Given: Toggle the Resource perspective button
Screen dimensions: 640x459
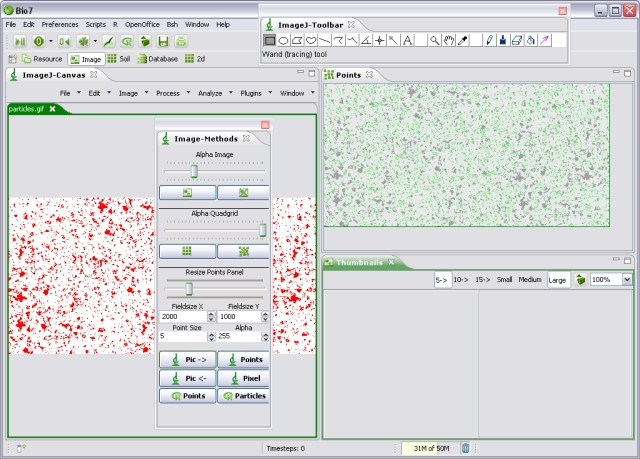Looking at the screenshot, I should [42, 59].
